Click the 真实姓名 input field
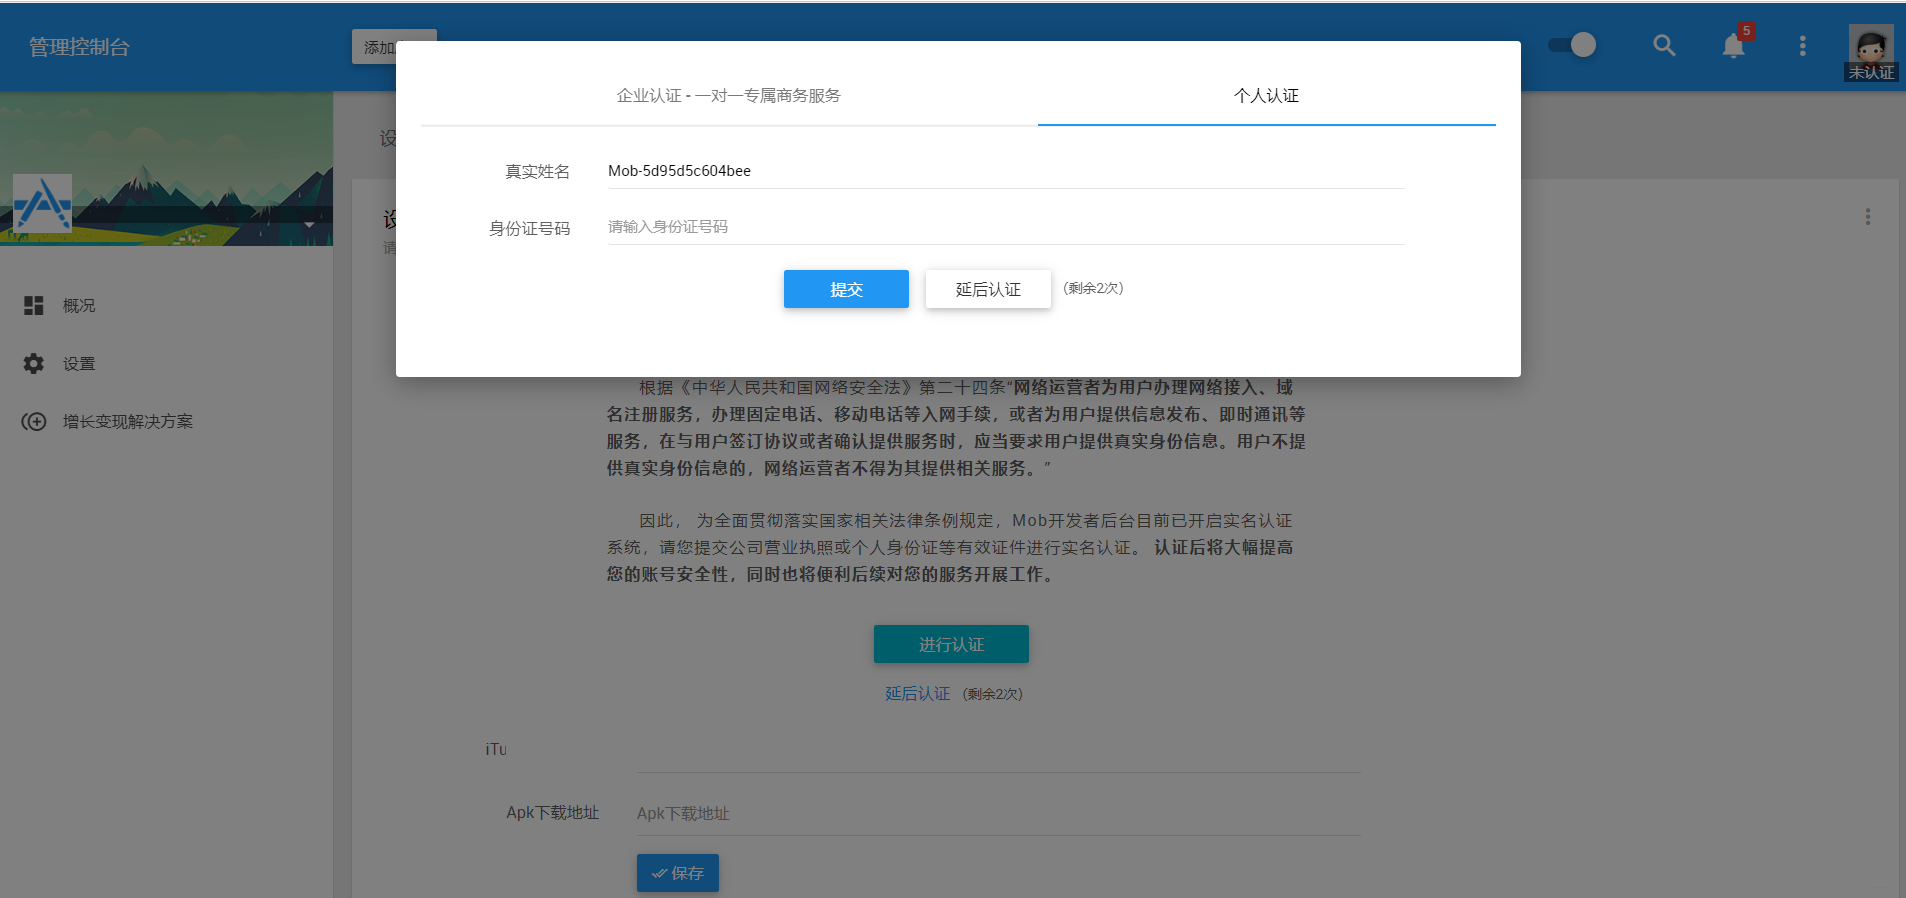Screen dimensions: 1906x898 (1005, 171)
